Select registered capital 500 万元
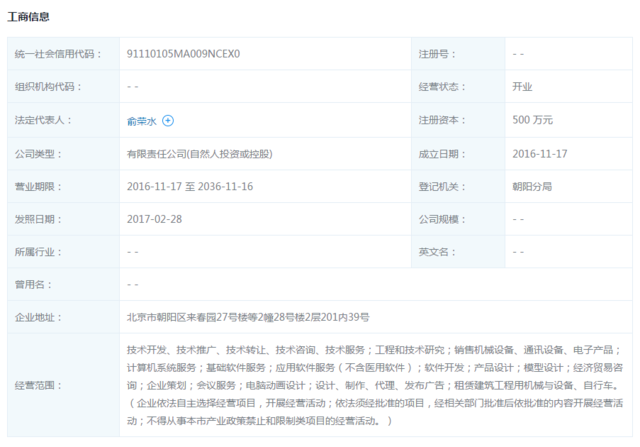The image size is (640, 447). tap(533, 120)
